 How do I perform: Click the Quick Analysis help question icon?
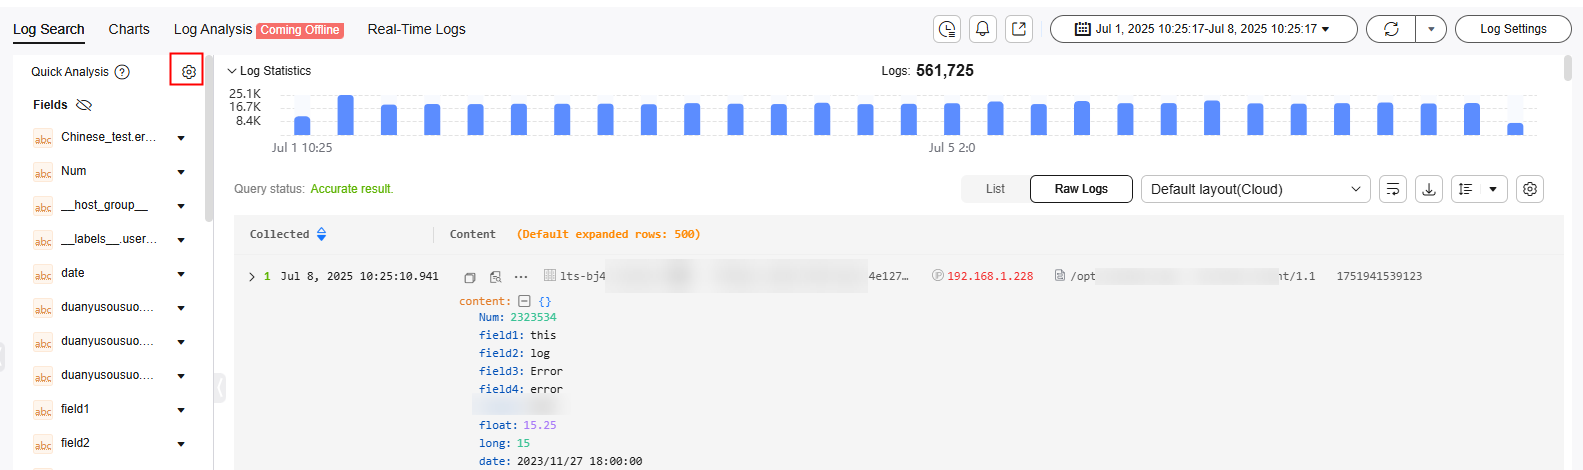(122, 72)
